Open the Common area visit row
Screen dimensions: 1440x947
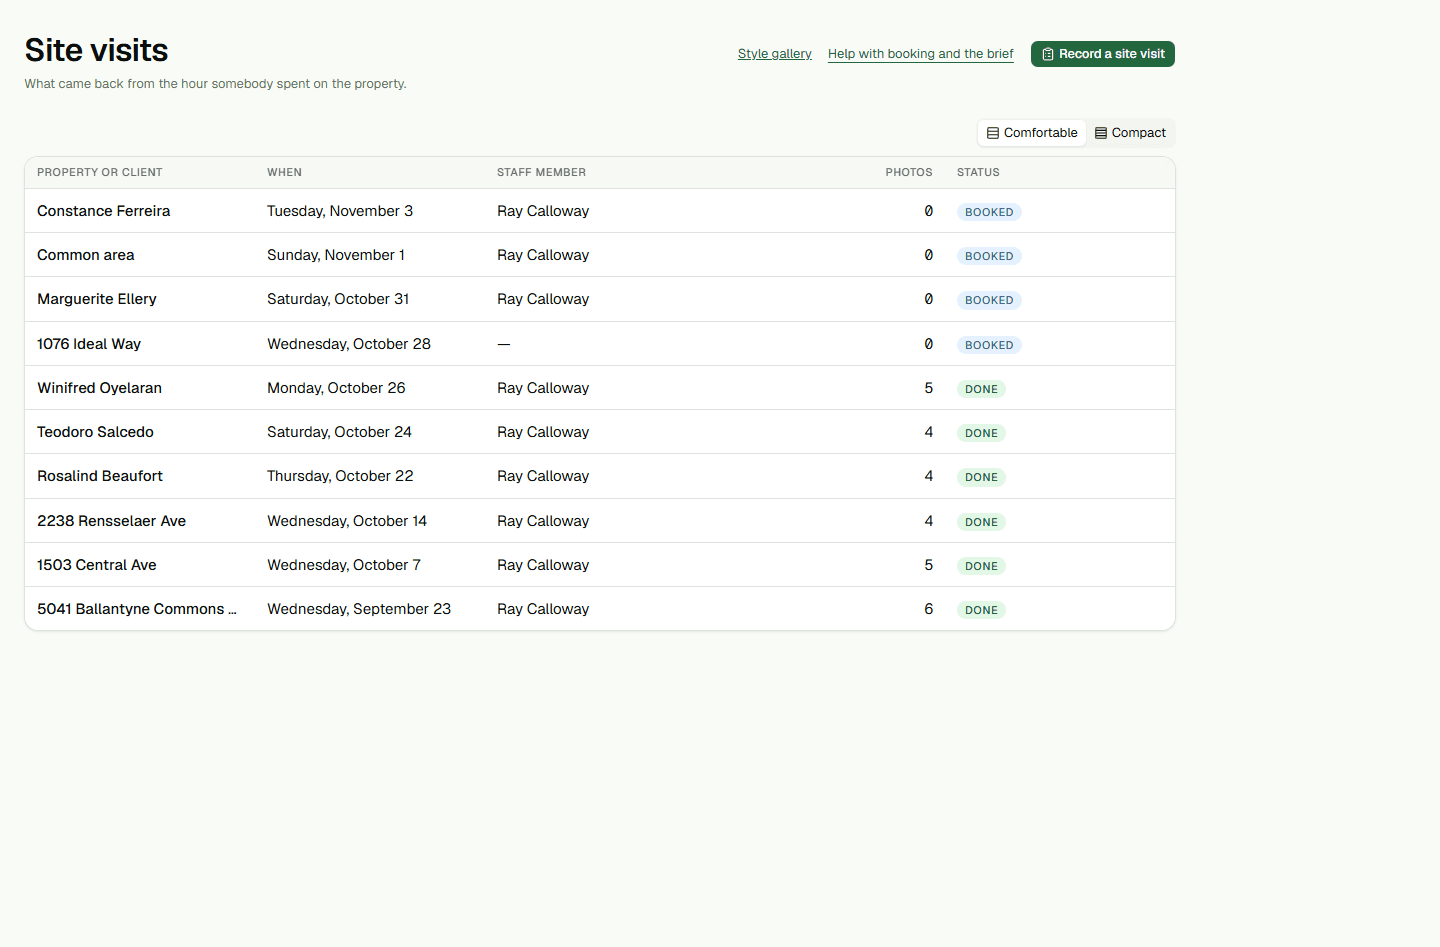[x=600, y=255]
